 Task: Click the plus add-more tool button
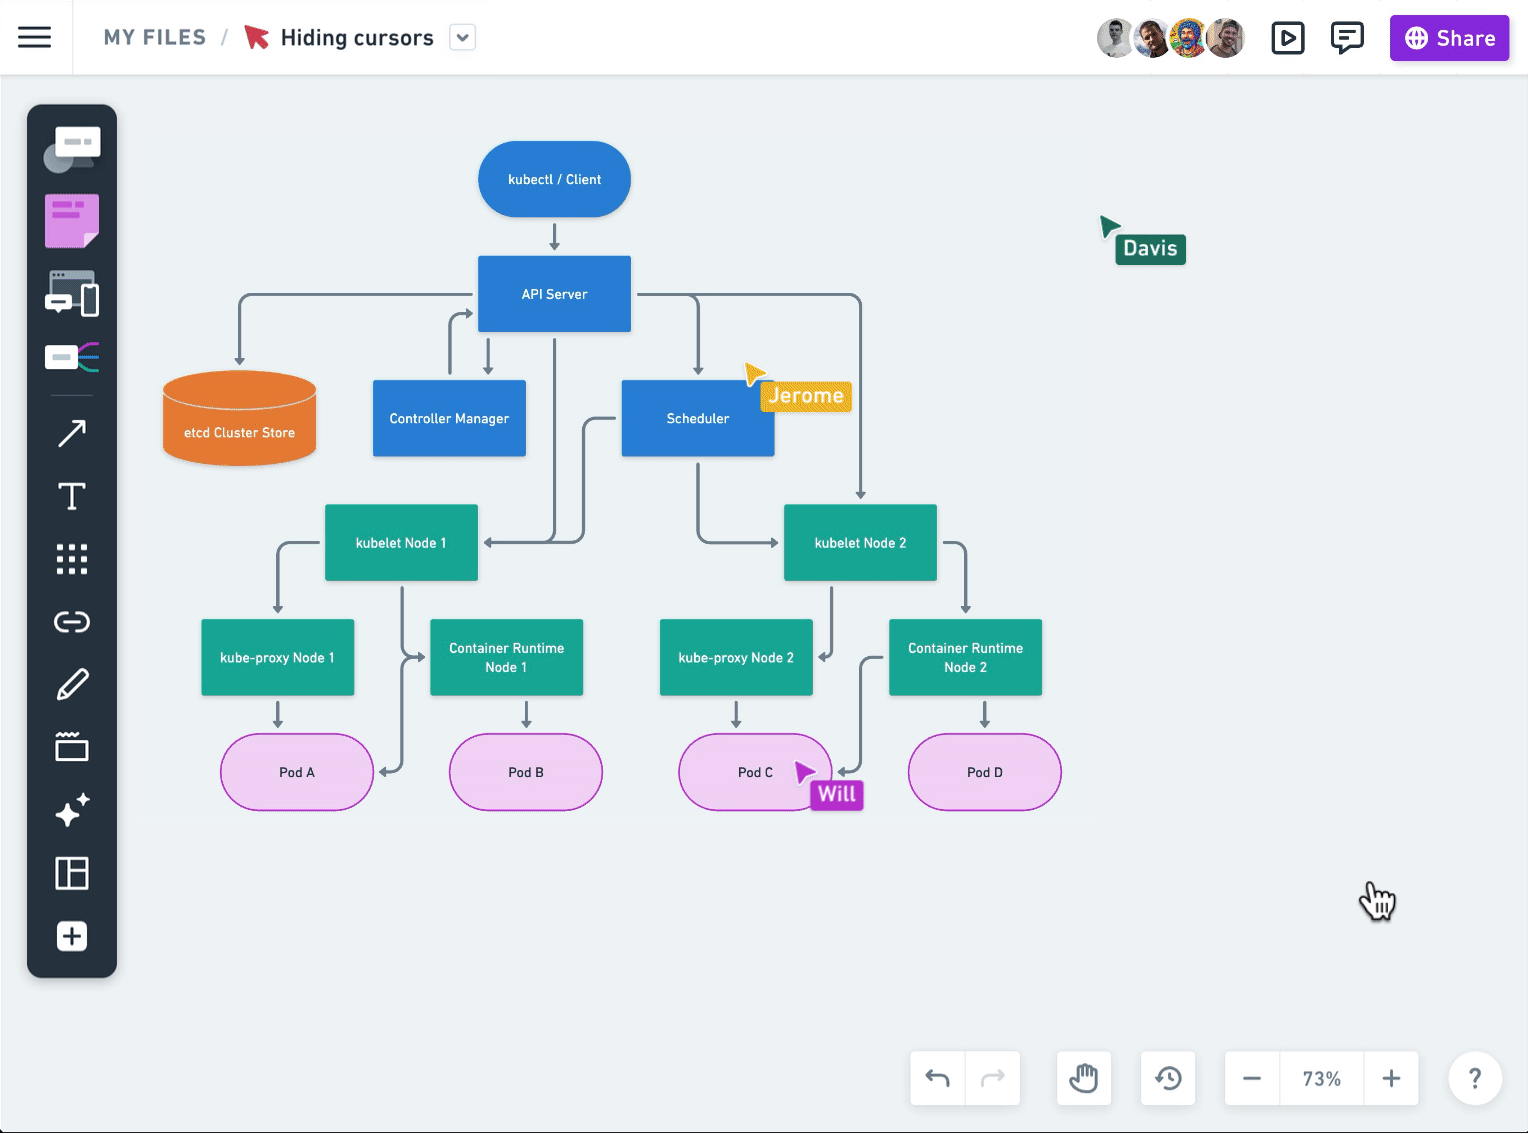point(72,936)
